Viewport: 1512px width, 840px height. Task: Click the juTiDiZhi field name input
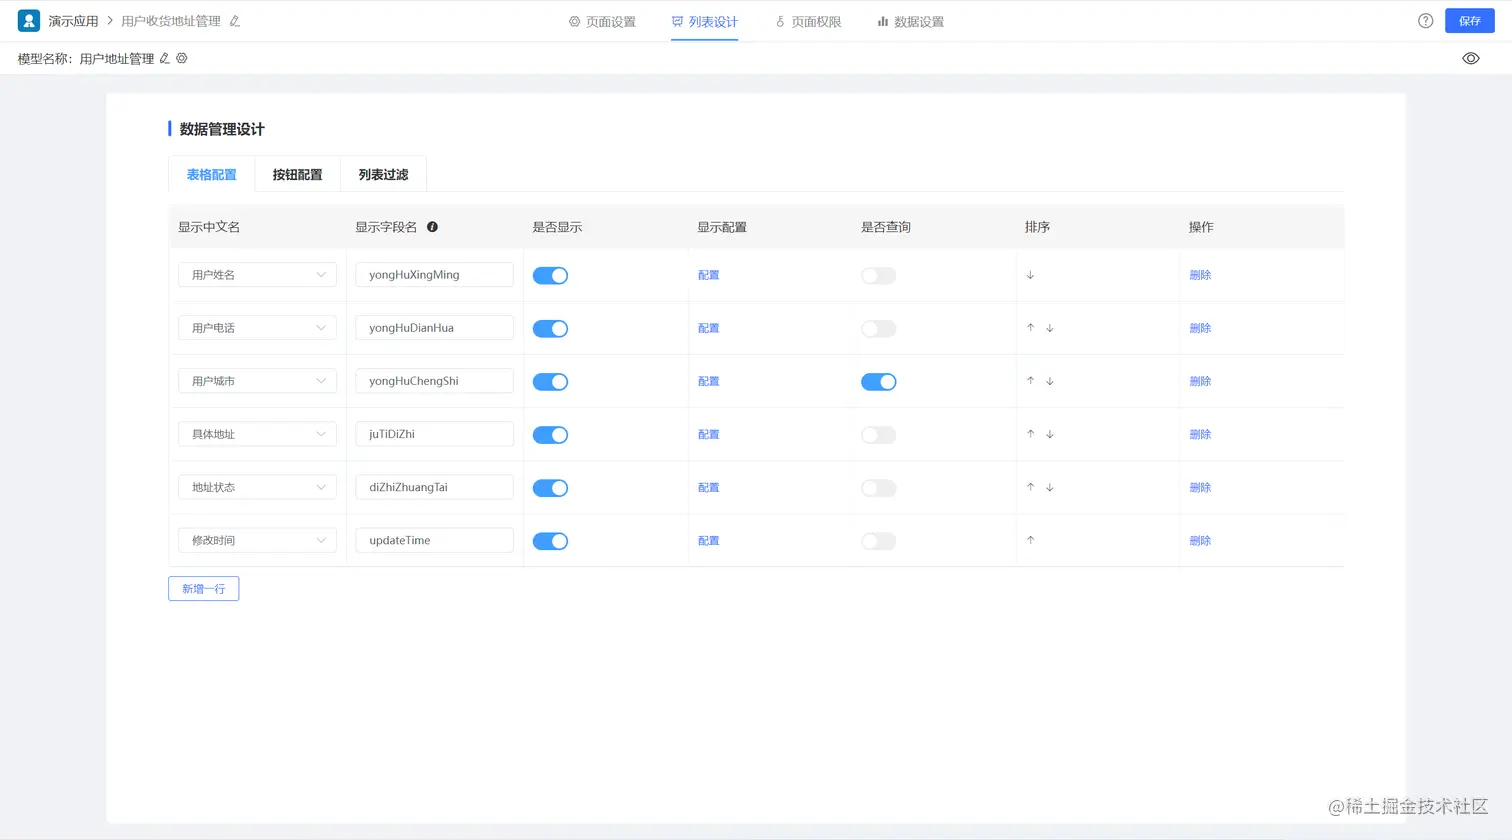point(434,434)
